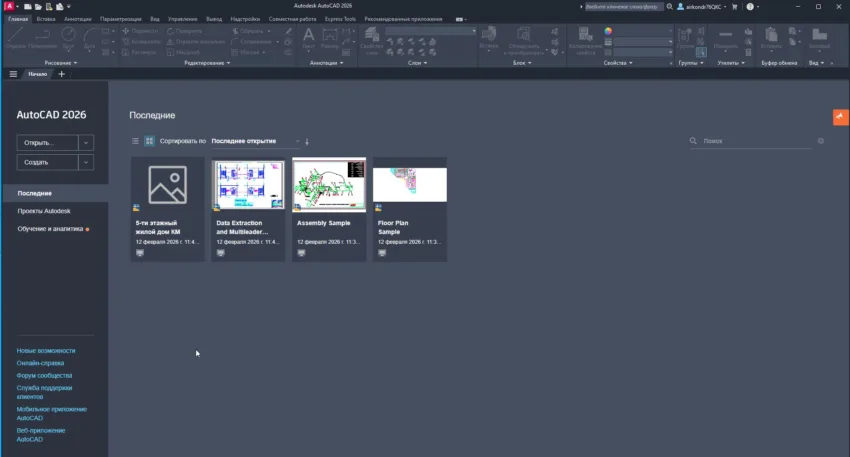Expand the Аннотации ribbon panel
Image resolution: width=850 pixels, height=457 pixels.
click(x=326, y=63)
